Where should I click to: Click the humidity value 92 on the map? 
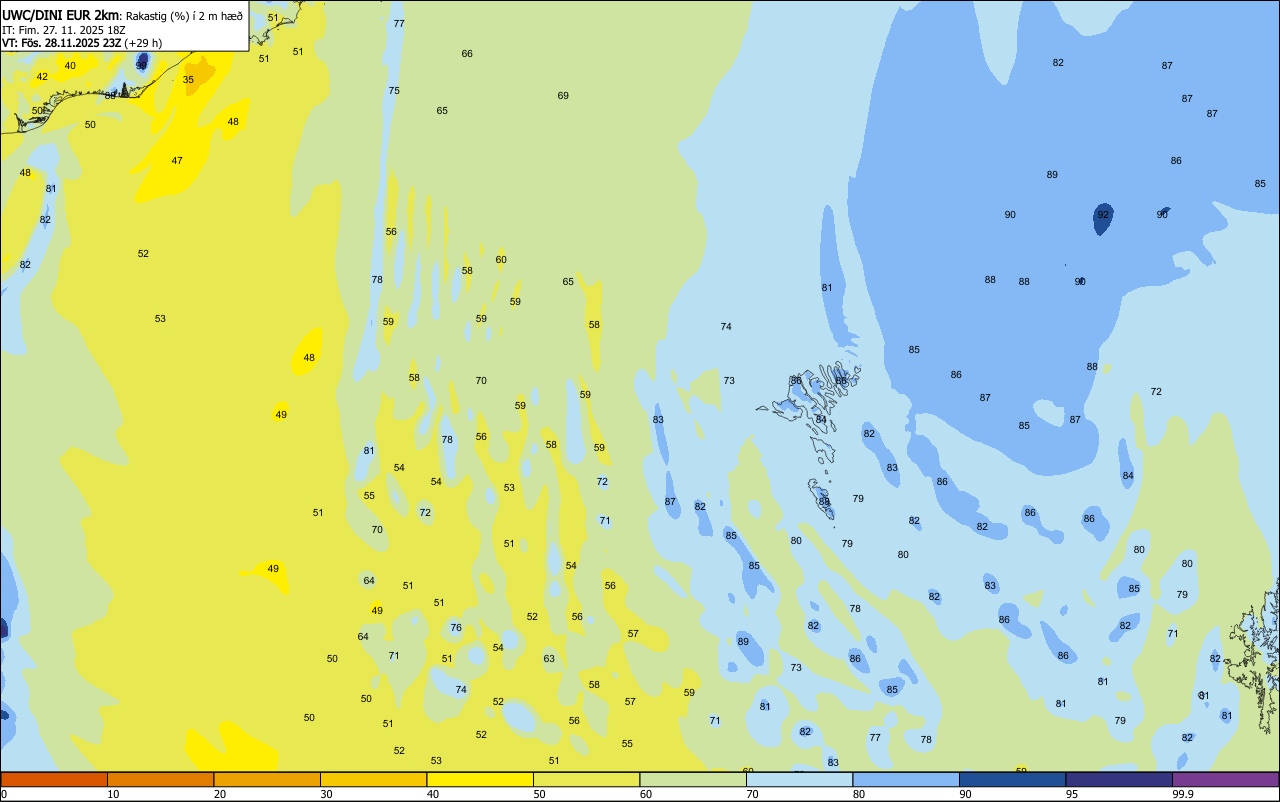(x=1103, y=214)
